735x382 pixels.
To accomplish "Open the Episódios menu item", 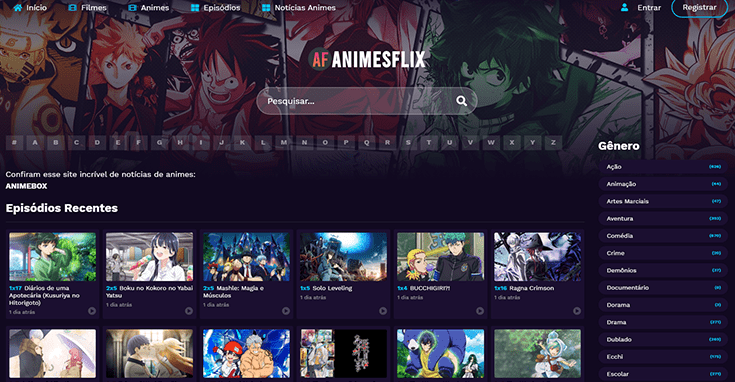I will 216,7.
